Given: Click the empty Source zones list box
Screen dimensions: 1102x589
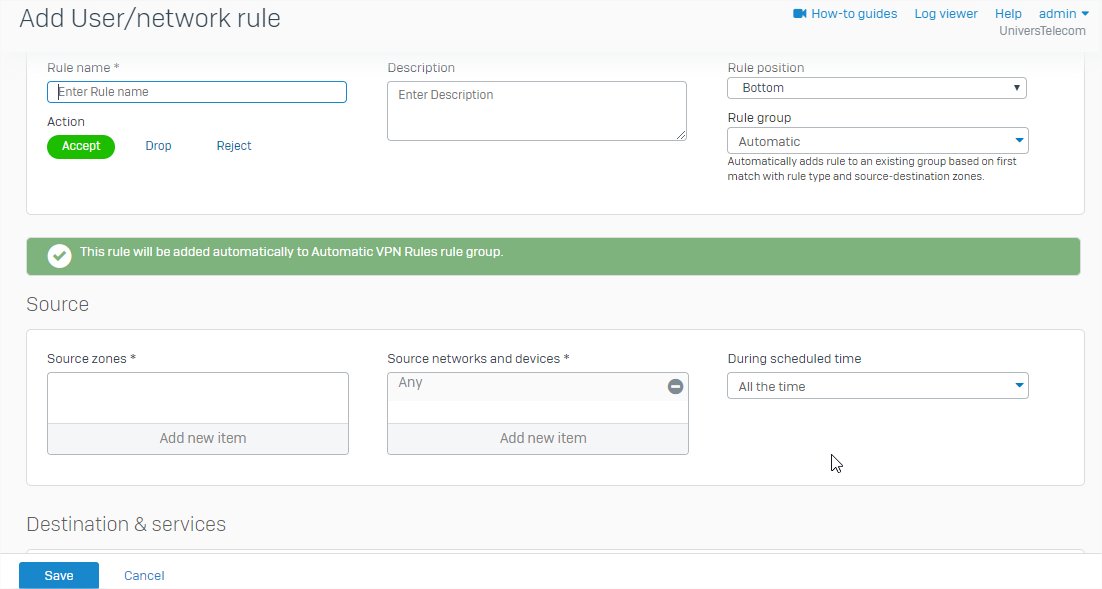Looking at the screenshot, I should click(x=198, y=398).
